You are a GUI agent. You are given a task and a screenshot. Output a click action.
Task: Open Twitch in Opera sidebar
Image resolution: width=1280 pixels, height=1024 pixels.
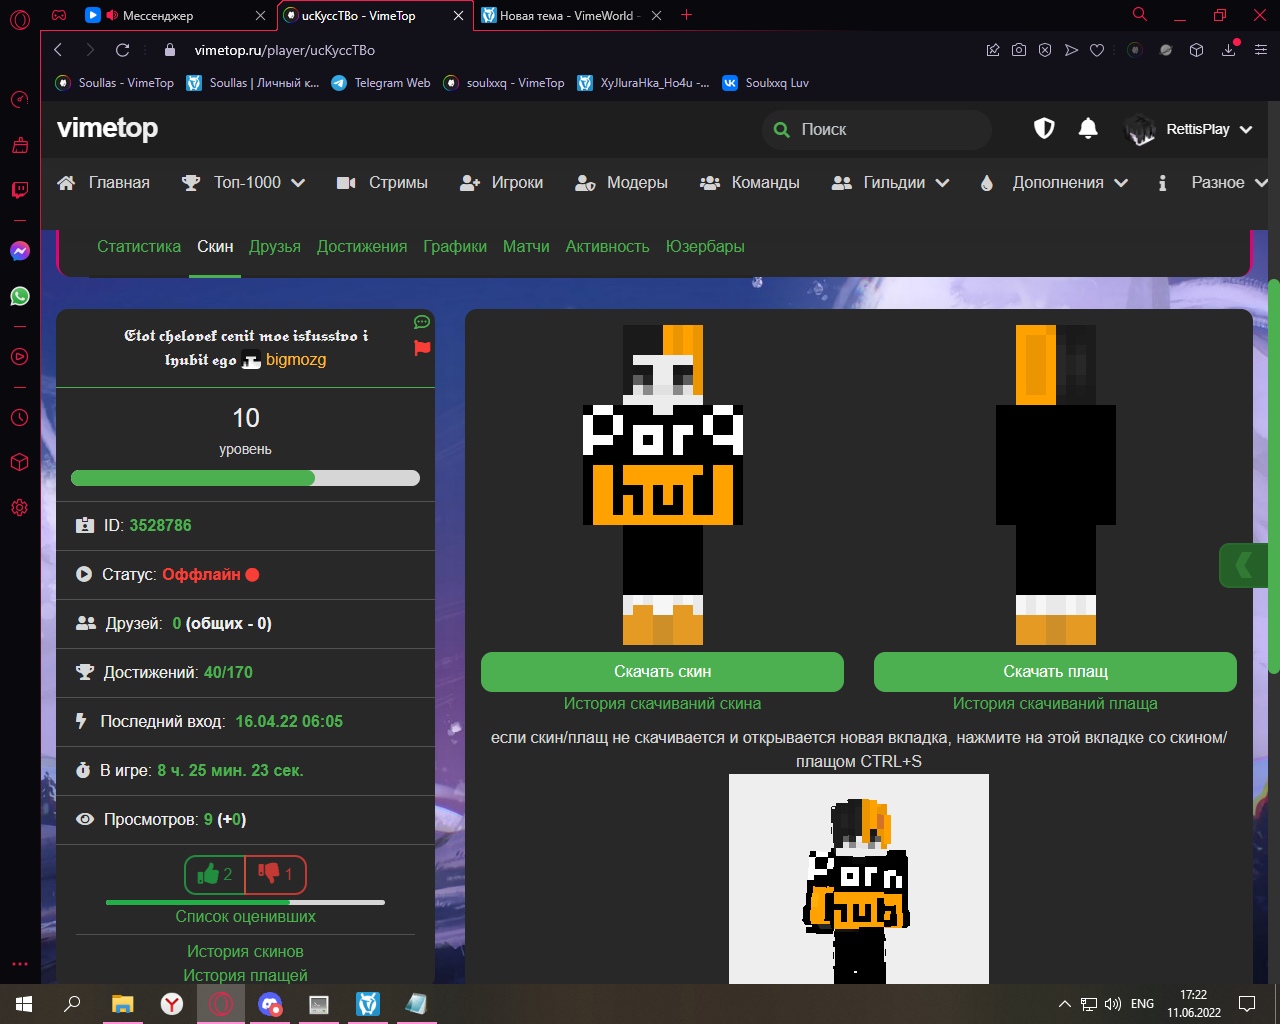19,190
